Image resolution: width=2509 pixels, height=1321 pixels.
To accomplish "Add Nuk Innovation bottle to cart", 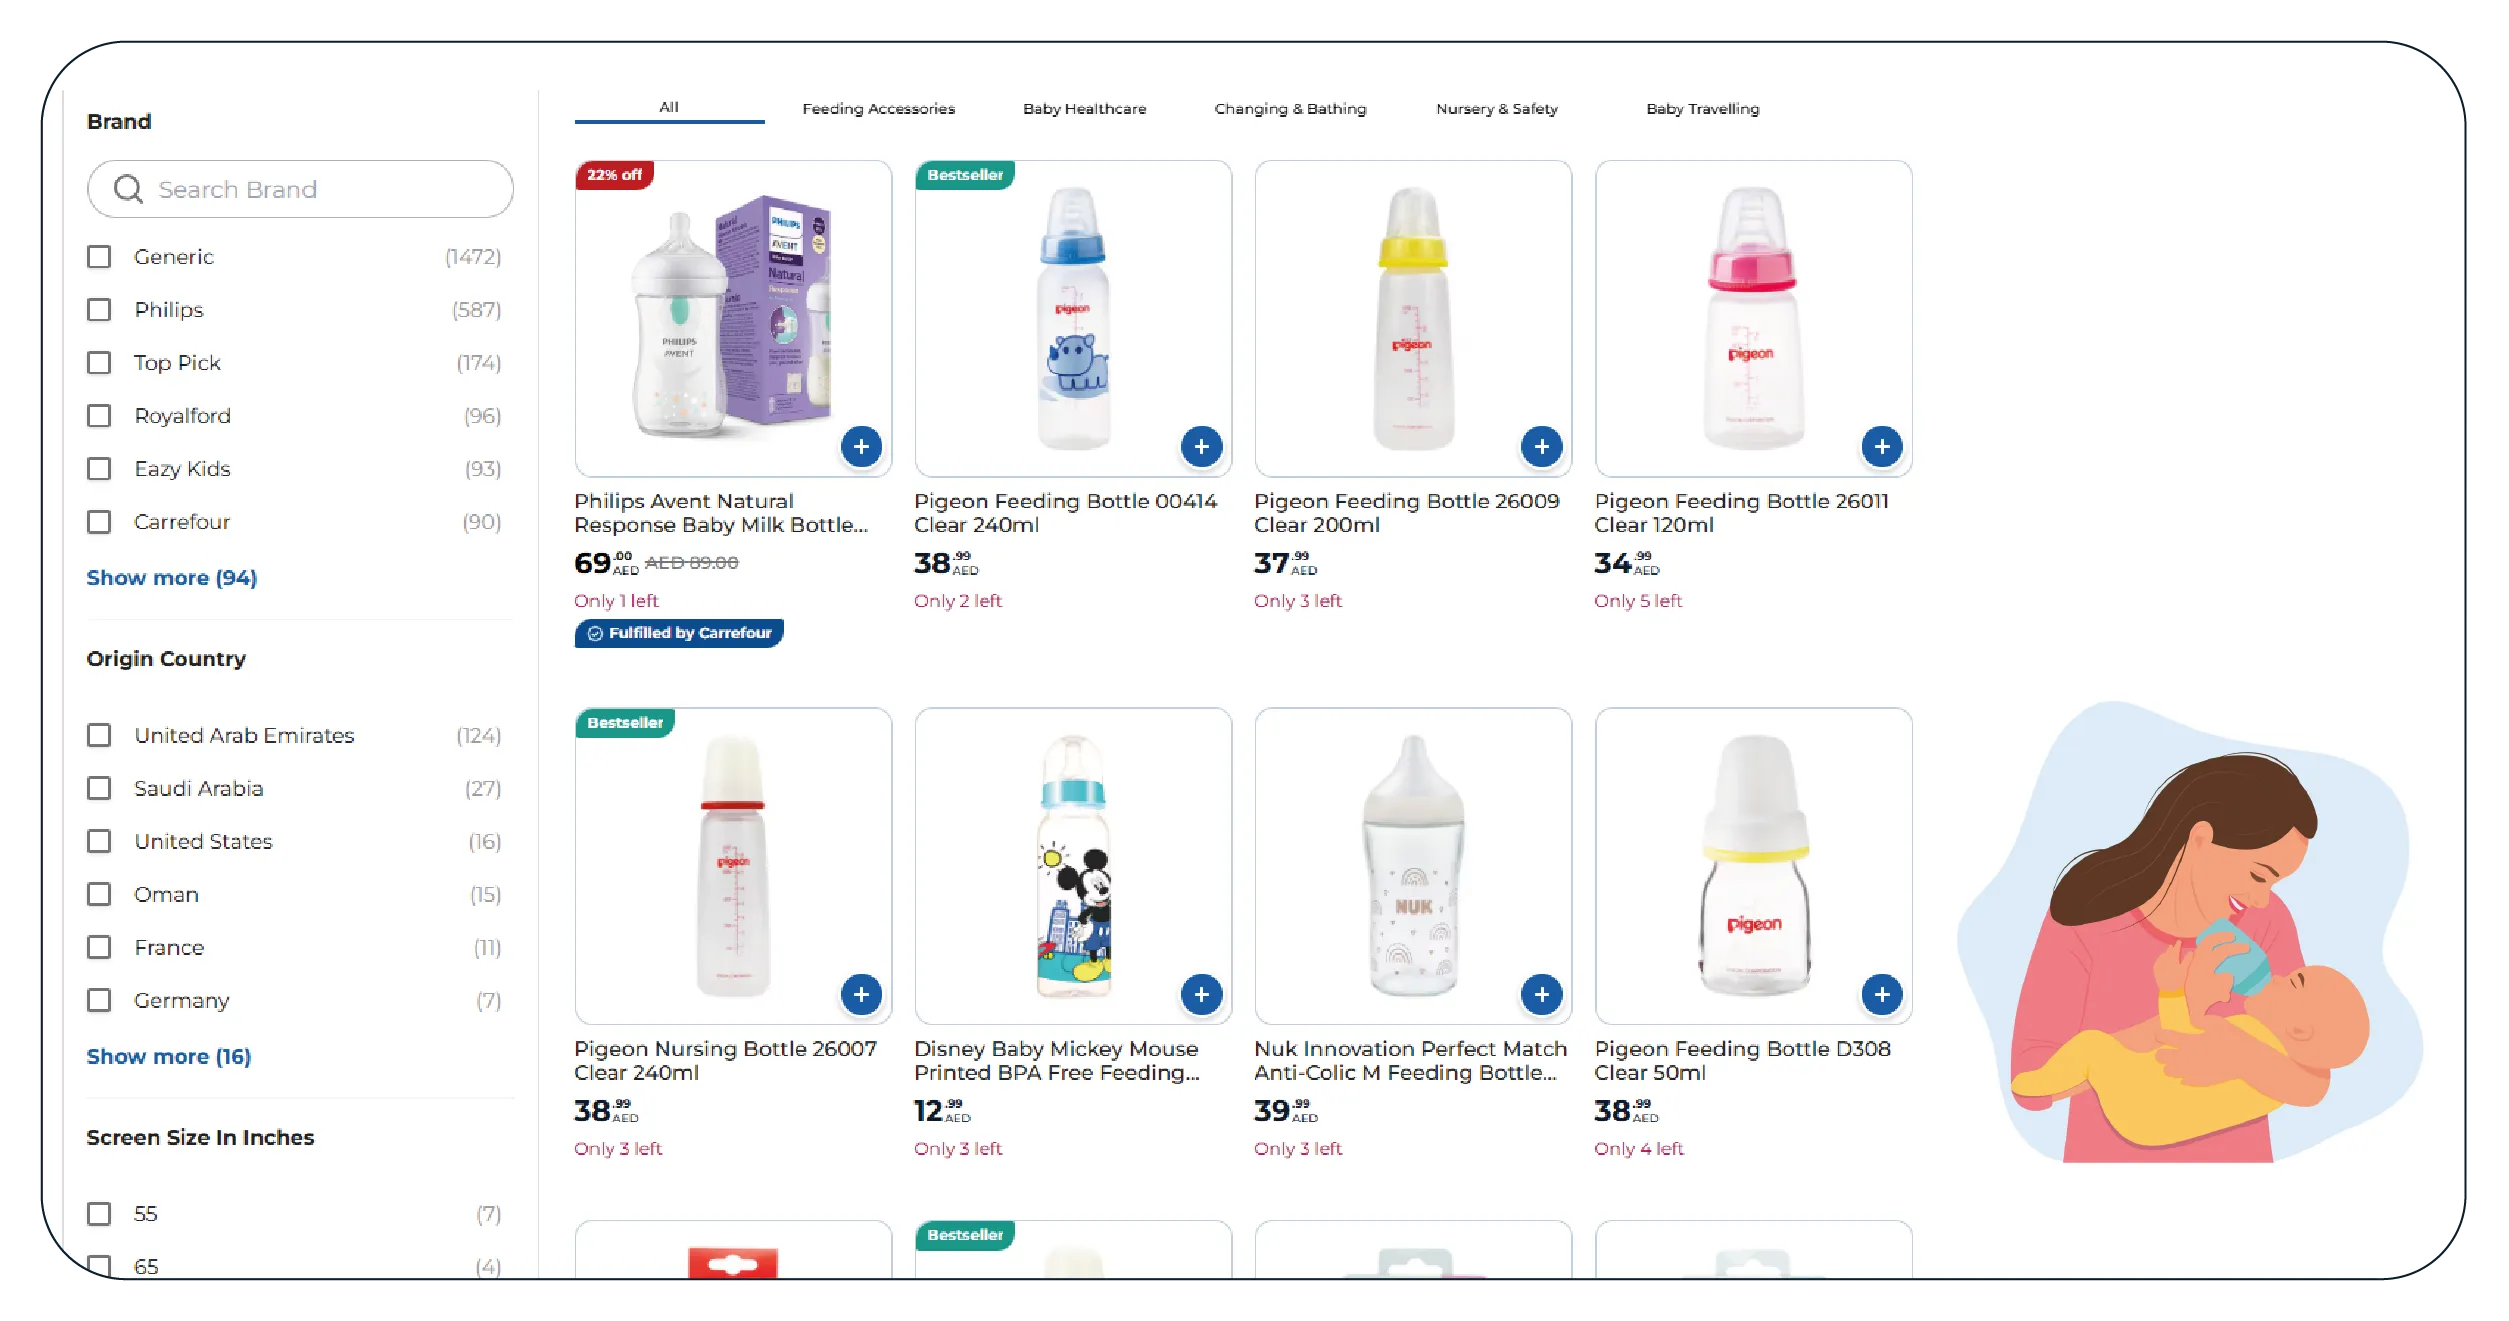I will 1541,995.
